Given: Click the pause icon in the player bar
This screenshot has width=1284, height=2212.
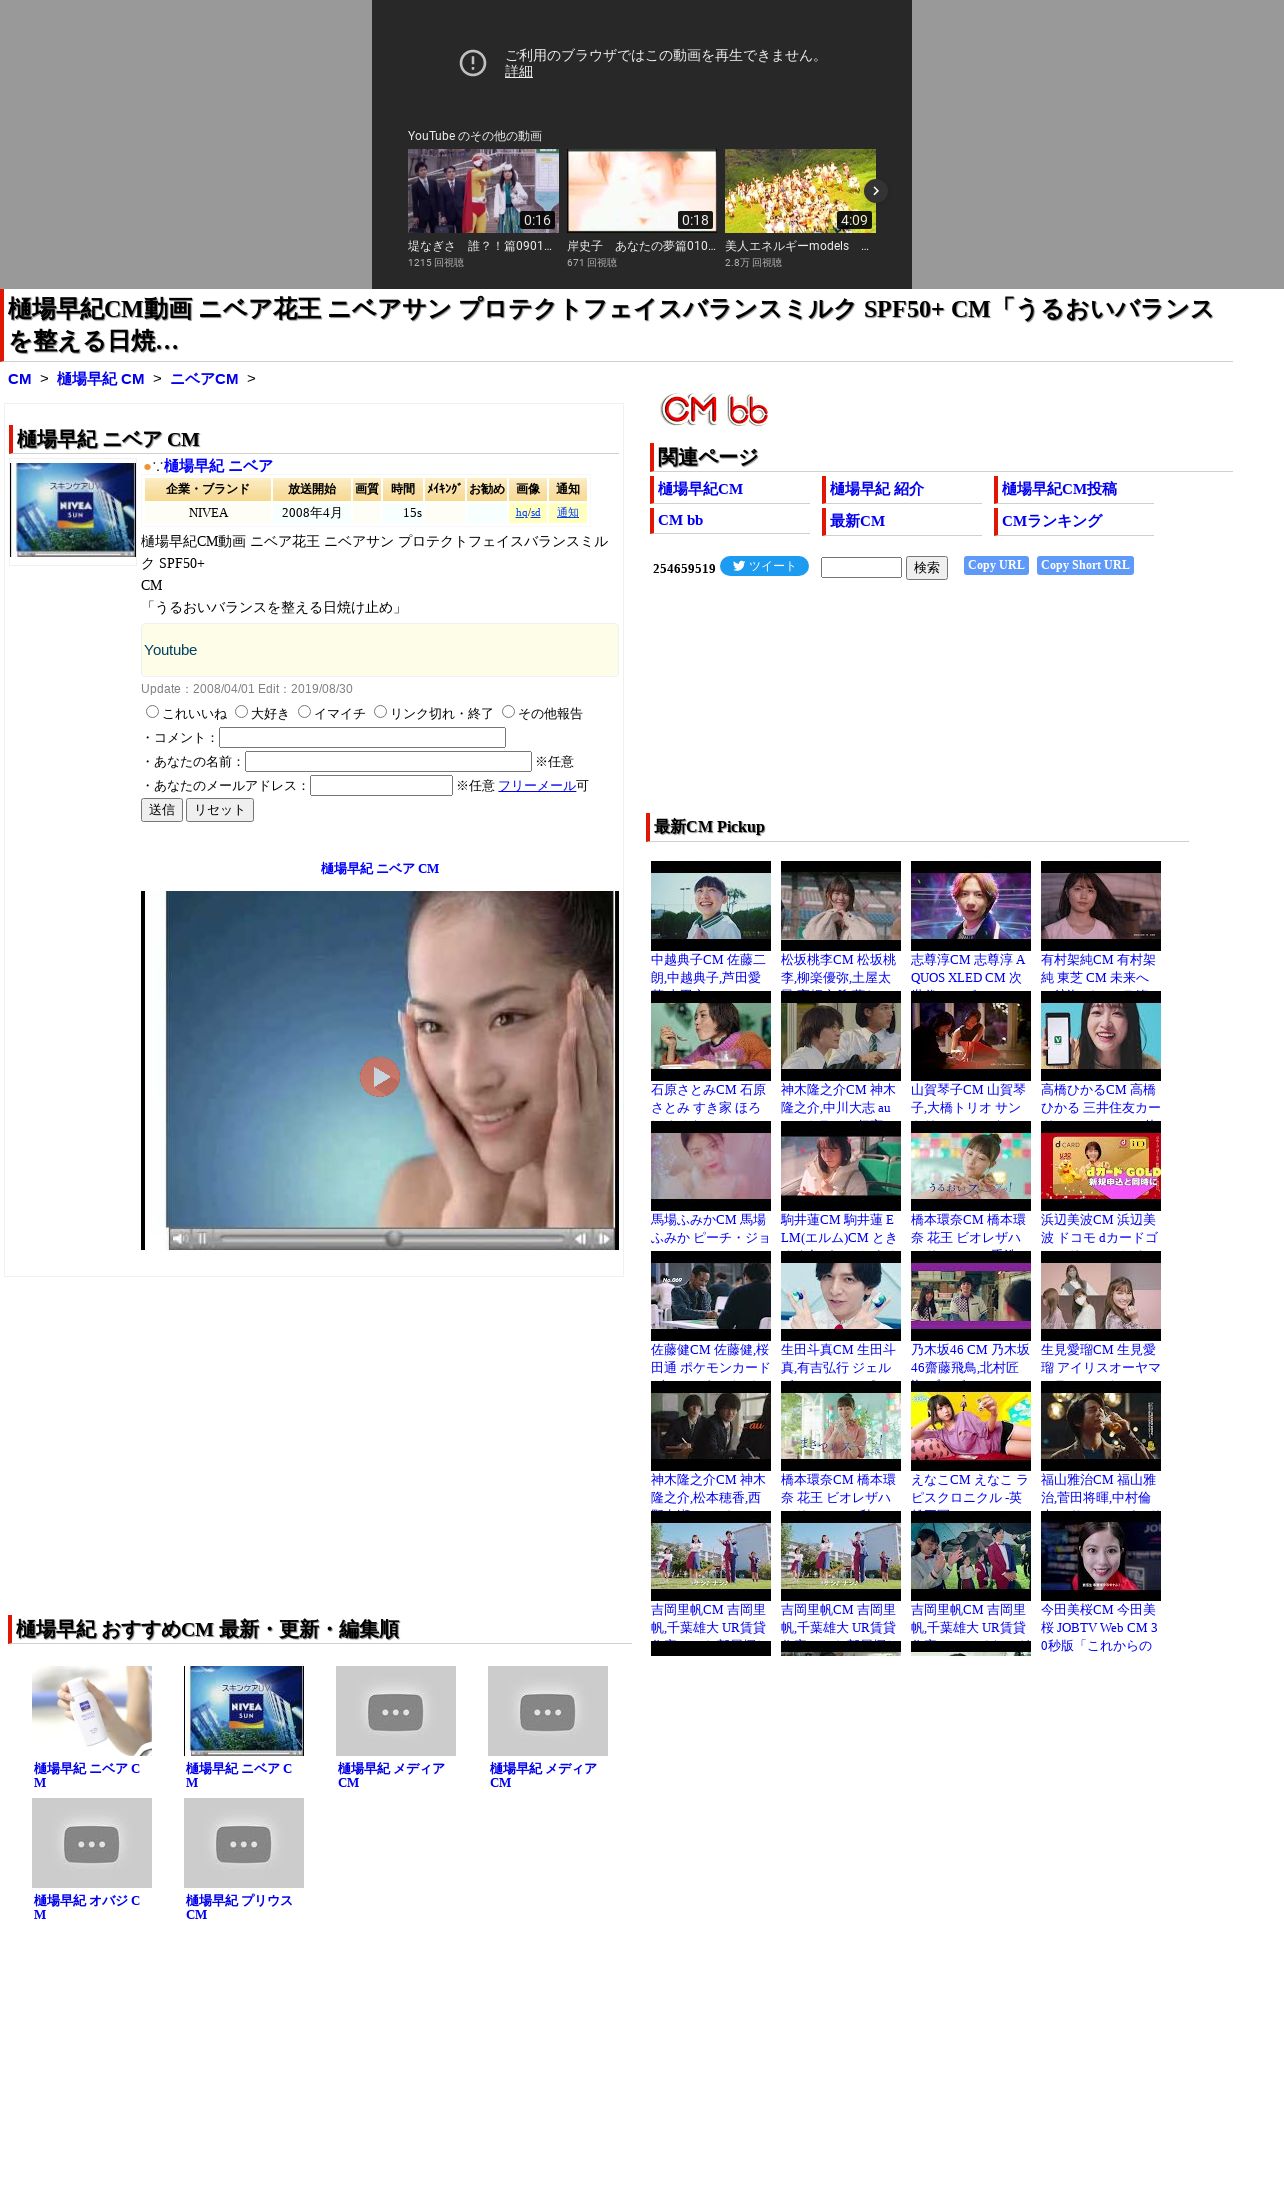Looking at the screenshot, I should [202, 1238].
